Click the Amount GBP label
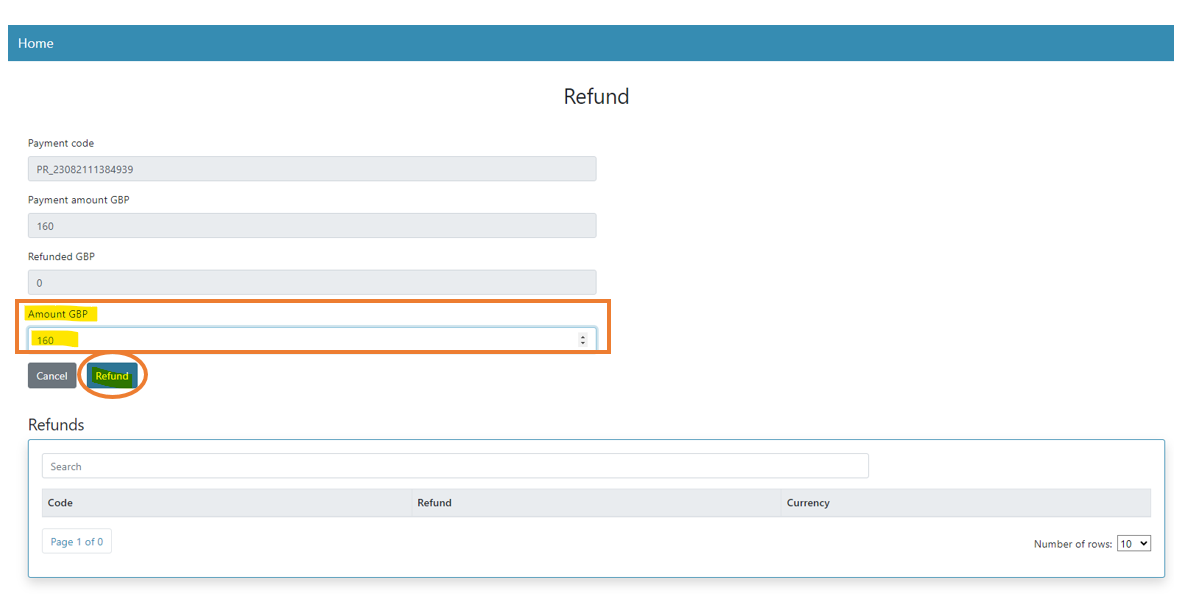Viewport: 1184px width, 614px height. [58, 314]
